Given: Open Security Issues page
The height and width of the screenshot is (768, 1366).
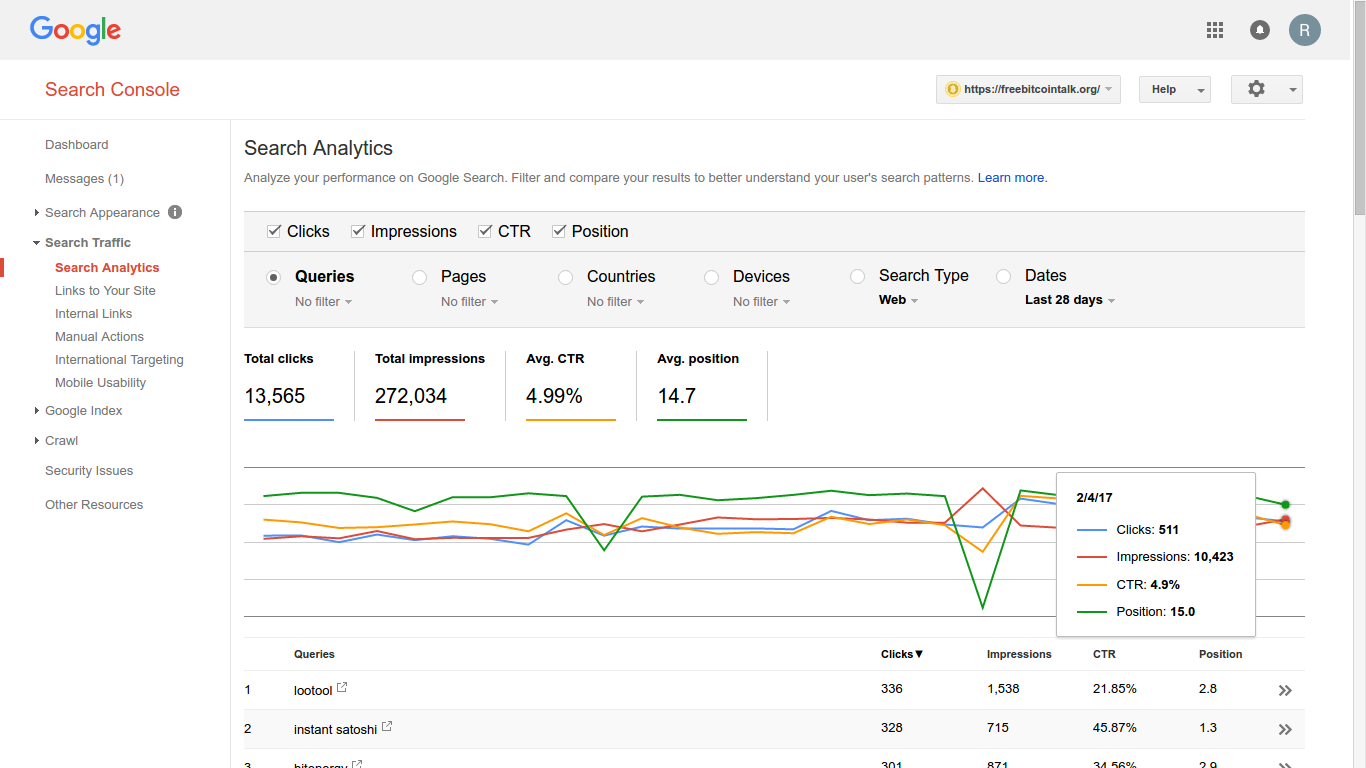Looking at the screenshot, I should tap(89, 471).
